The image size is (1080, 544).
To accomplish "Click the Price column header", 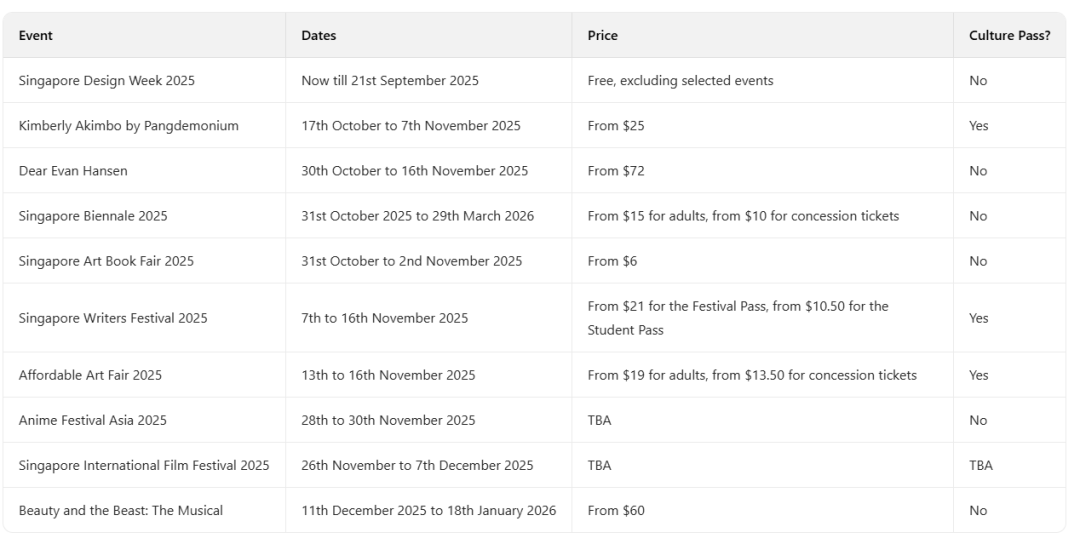I will click(x=602, y=36).
